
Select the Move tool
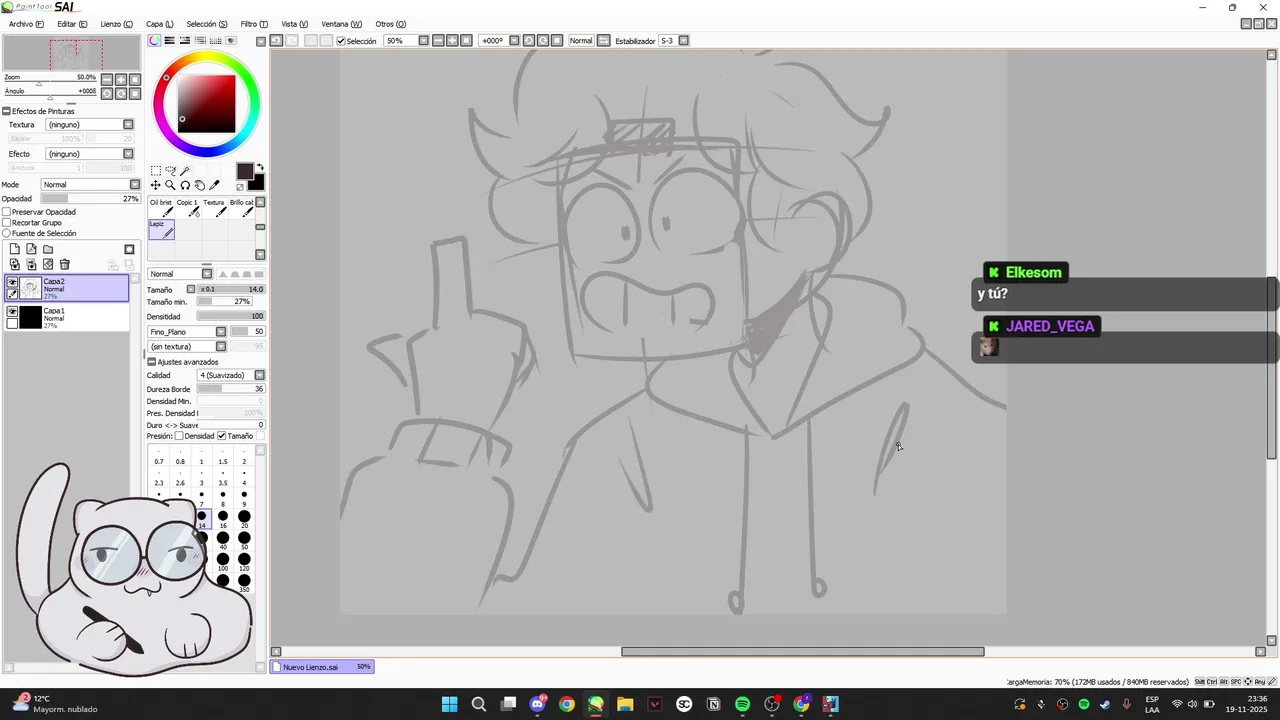155,185
